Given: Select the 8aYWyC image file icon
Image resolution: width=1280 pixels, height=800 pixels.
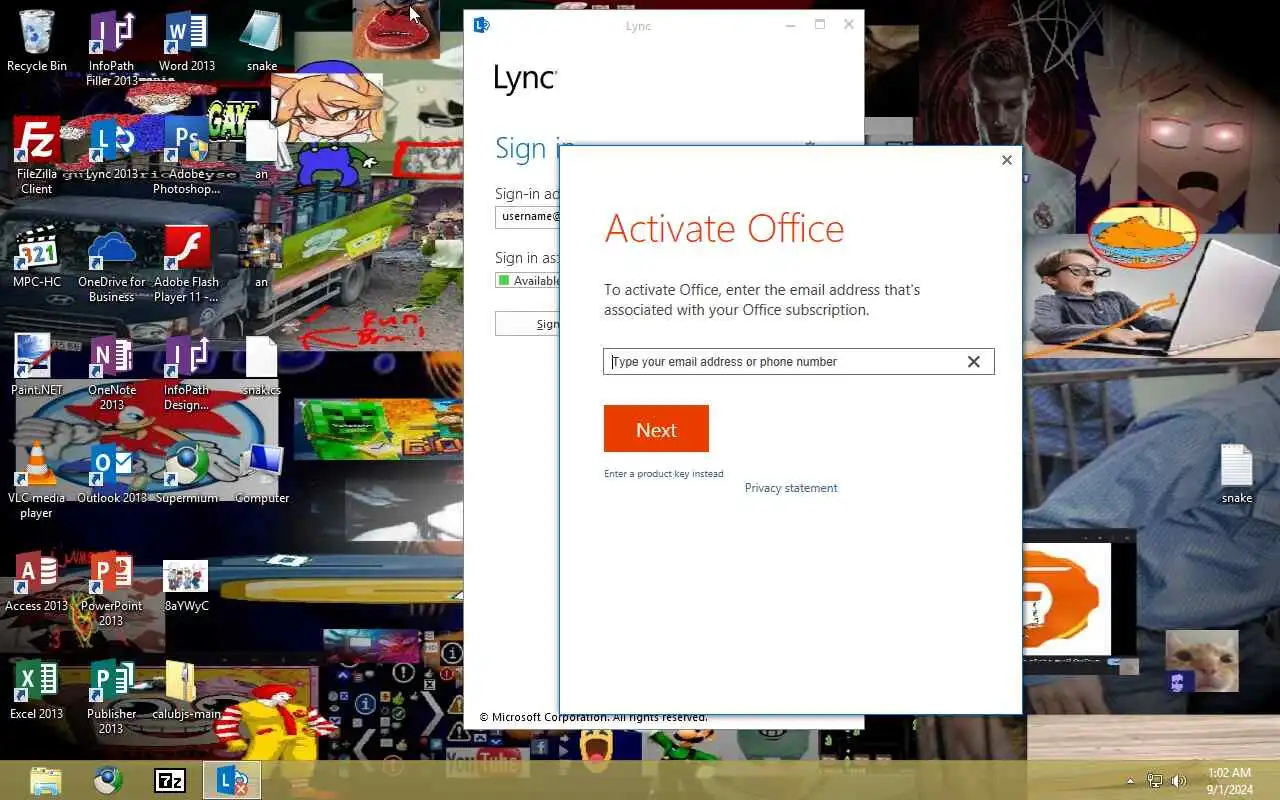Looking at the screenshot, I should 187,584.
